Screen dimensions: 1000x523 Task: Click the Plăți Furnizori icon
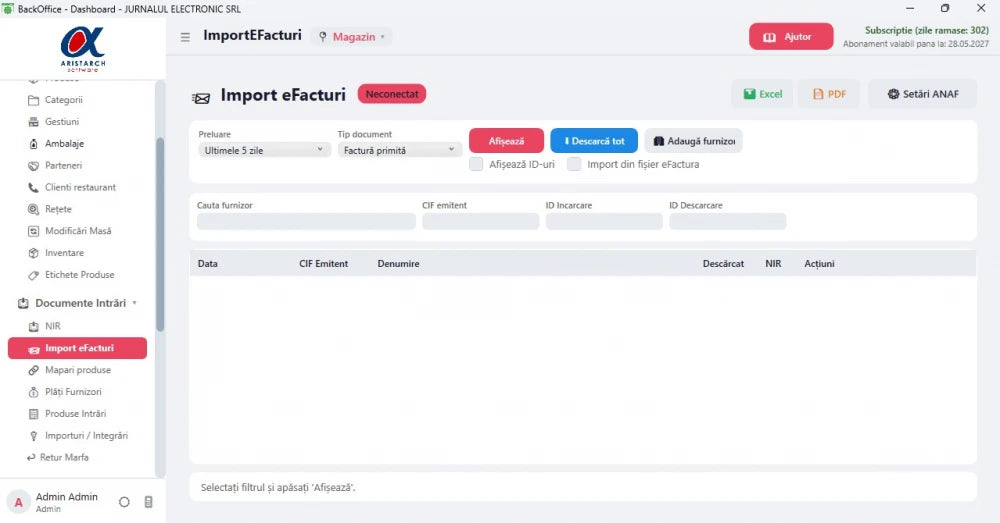click(x=33, y=392)
